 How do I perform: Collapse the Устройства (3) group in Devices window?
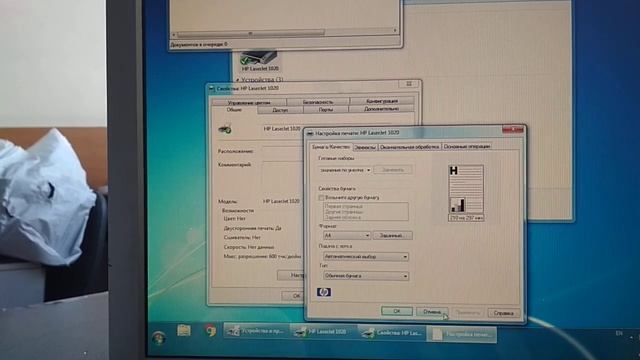click(238, 80)
